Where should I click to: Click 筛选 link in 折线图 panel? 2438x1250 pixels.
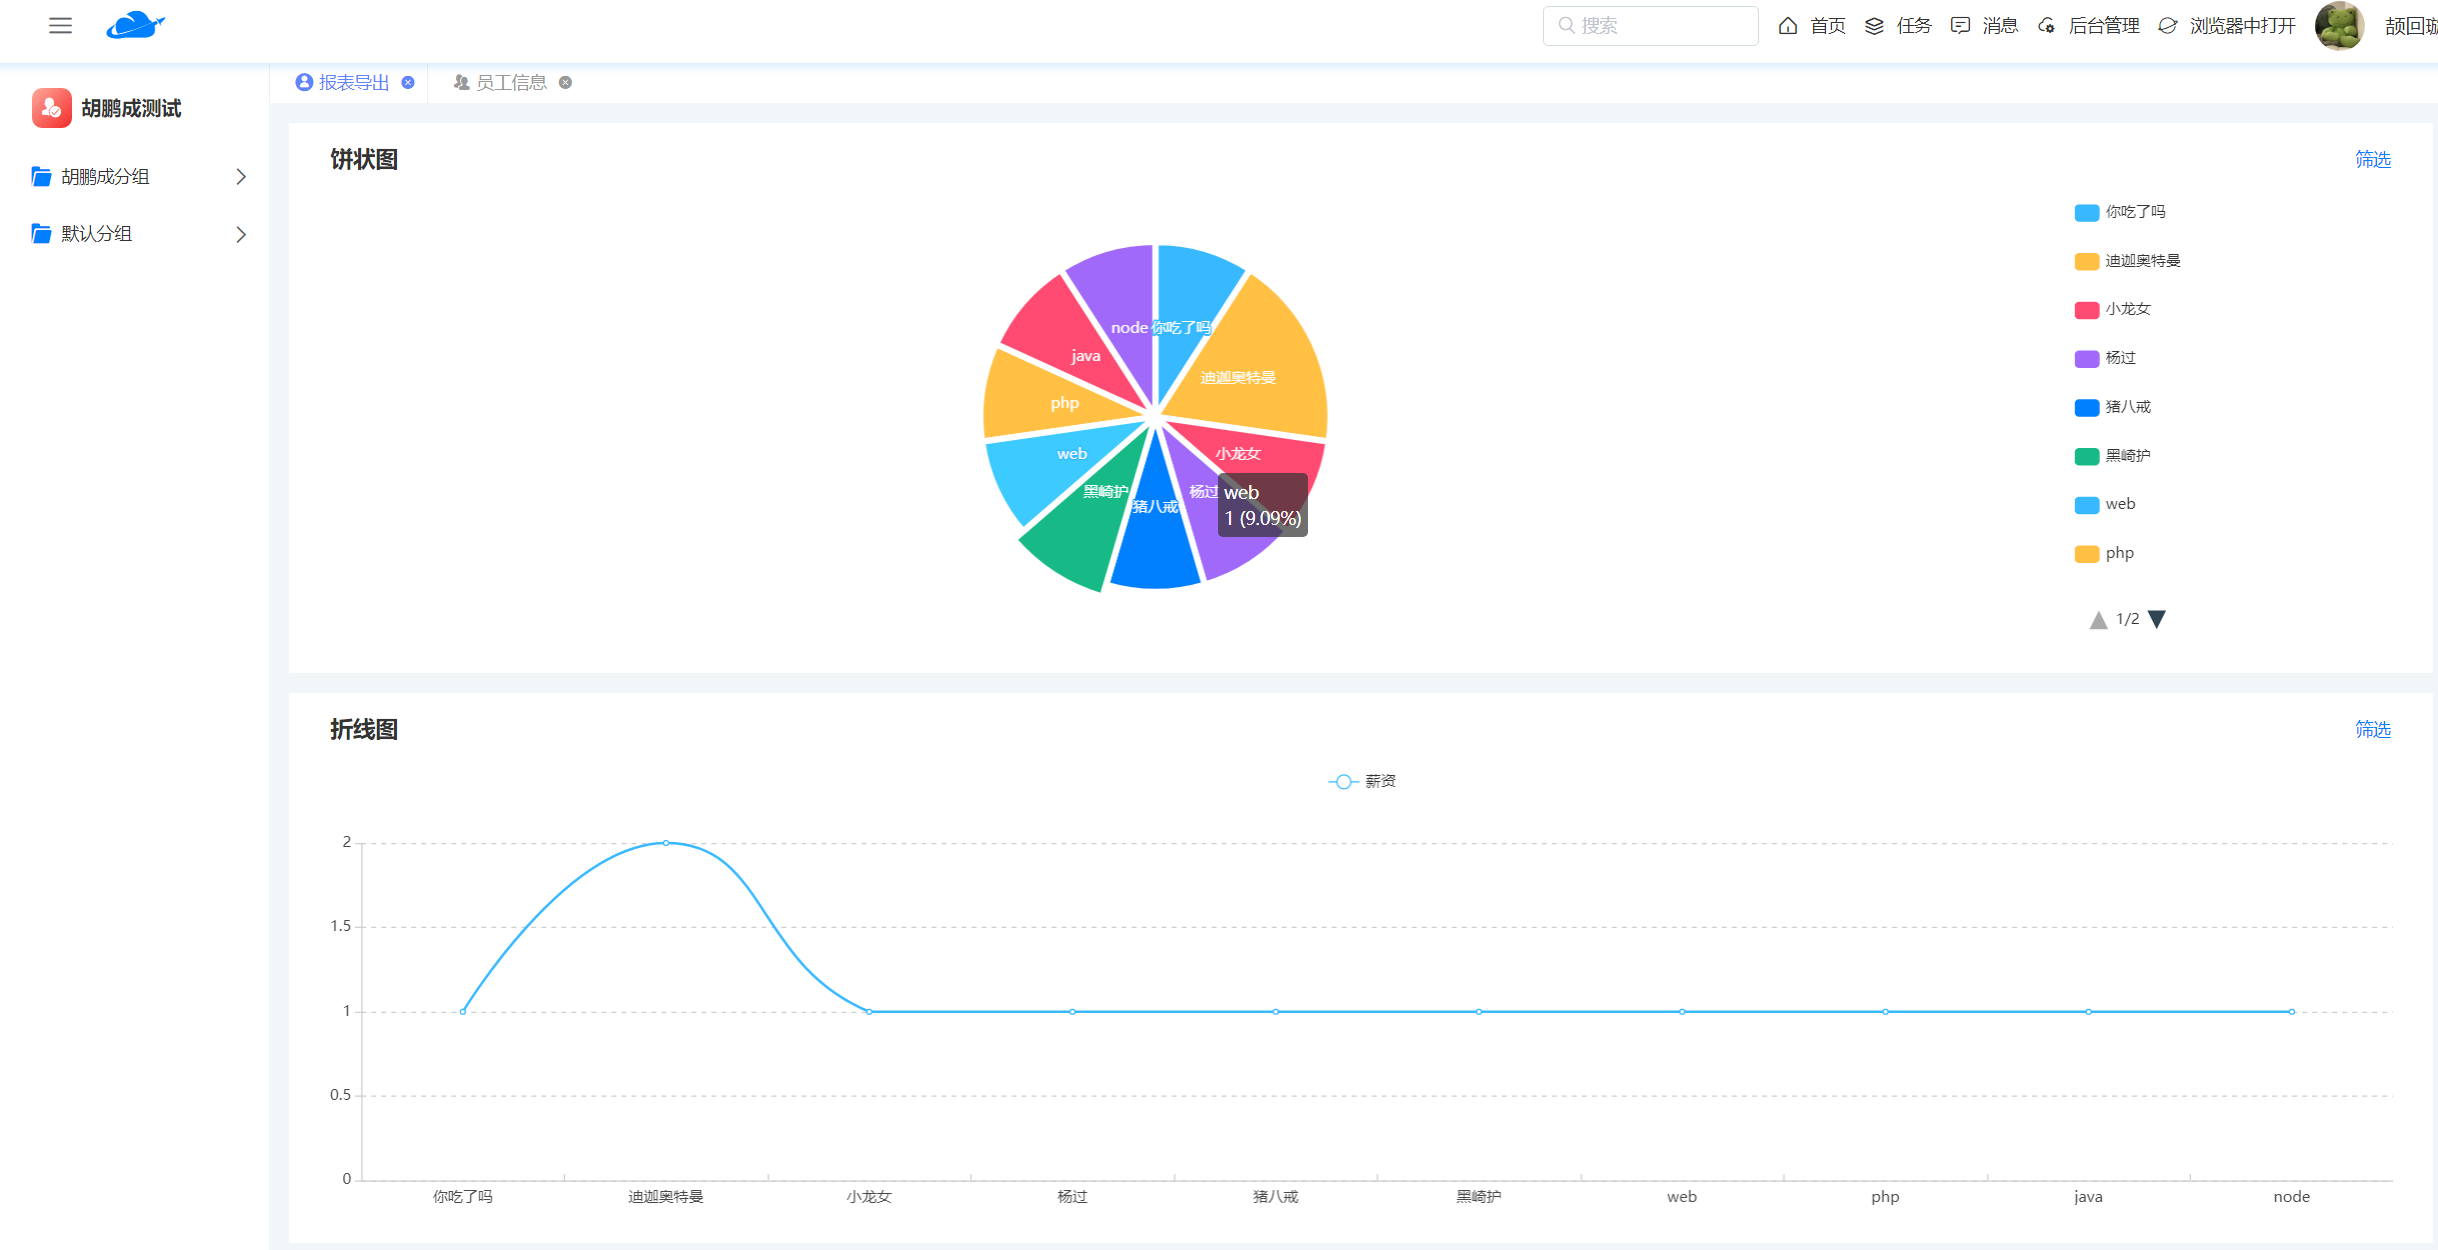(x=2372, y=729)
